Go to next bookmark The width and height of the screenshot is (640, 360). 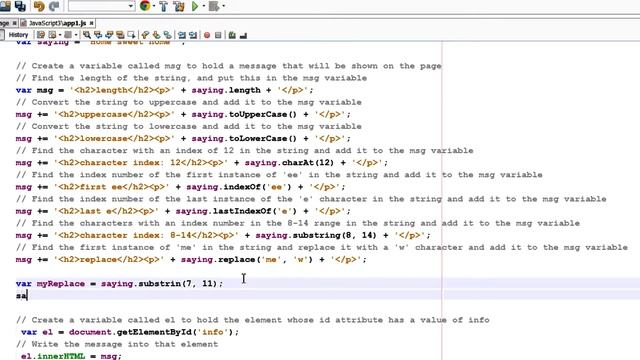click(156, 35)
